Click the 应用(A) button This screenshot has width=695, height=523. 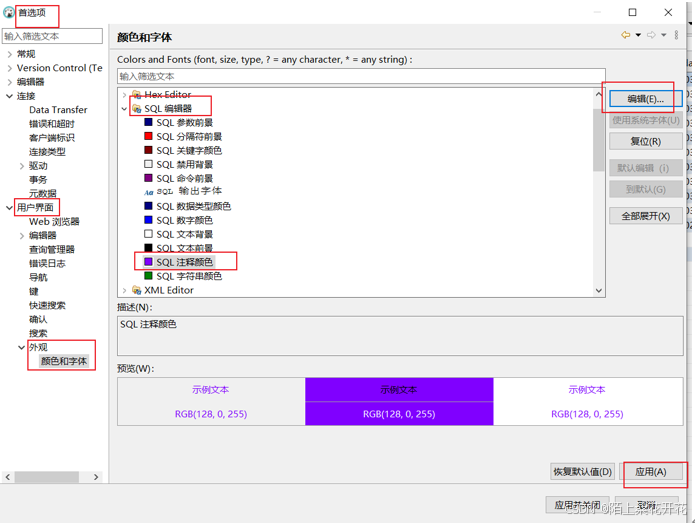[x=650, y=472]
